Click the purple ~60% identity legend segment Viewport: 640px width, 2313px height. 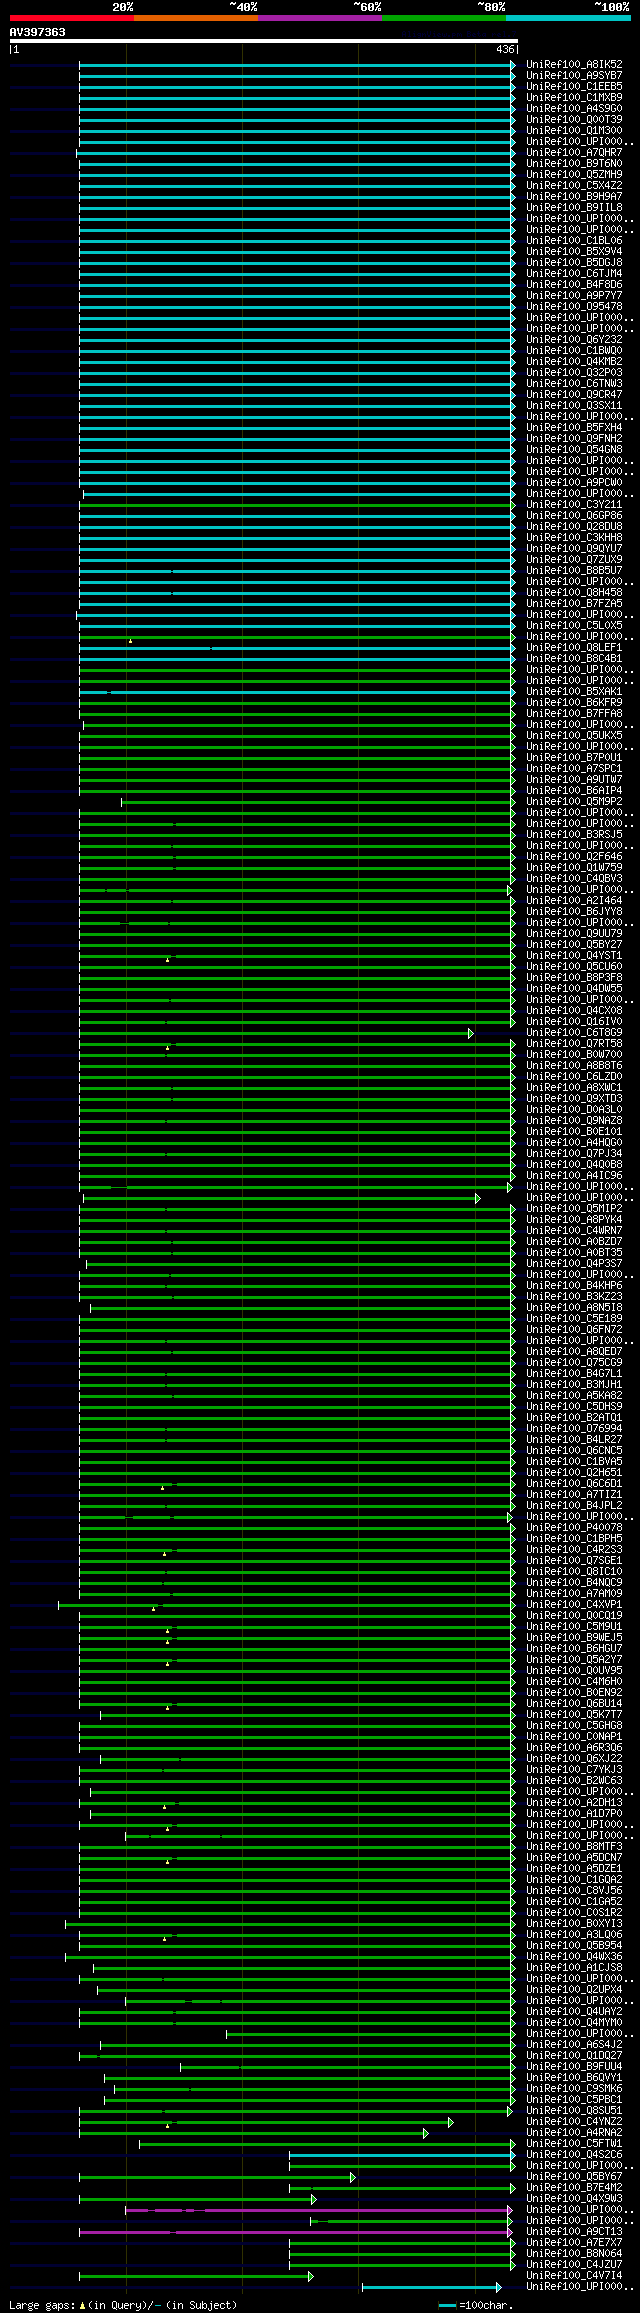320,18
